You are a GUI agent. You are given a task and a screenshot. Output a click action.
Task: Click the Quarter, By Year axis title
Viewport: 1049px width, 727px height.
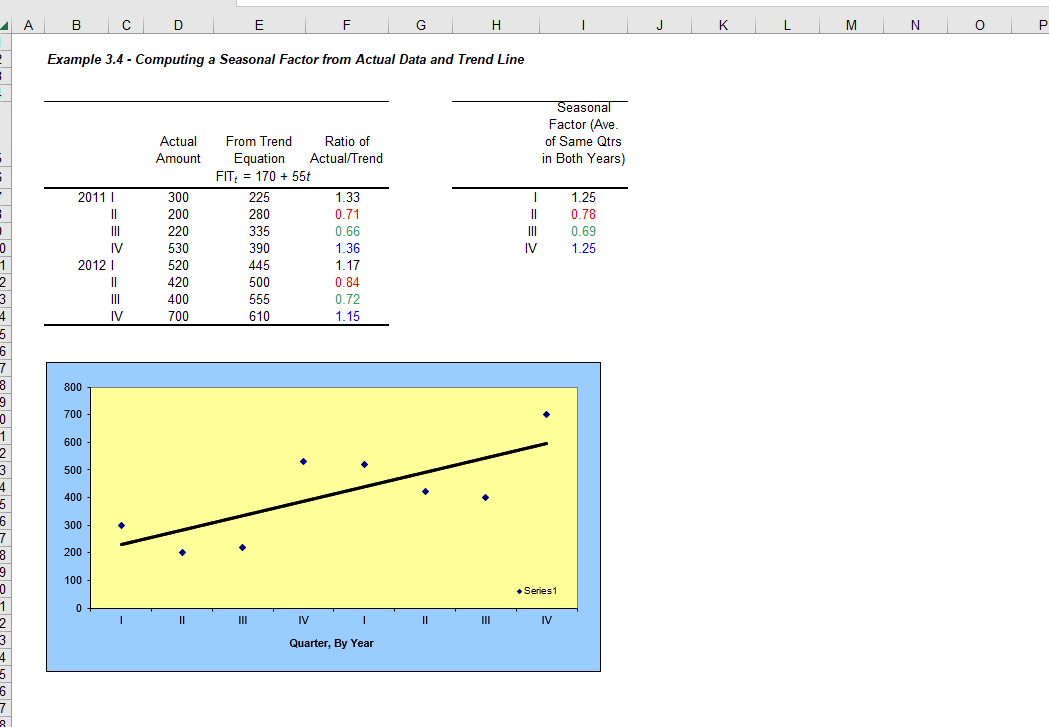[x=331, y=643]
